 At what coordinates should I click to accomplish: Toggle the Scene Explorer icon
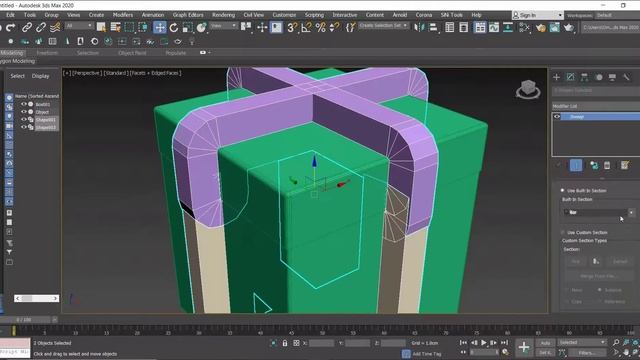[x=449, y=27]
